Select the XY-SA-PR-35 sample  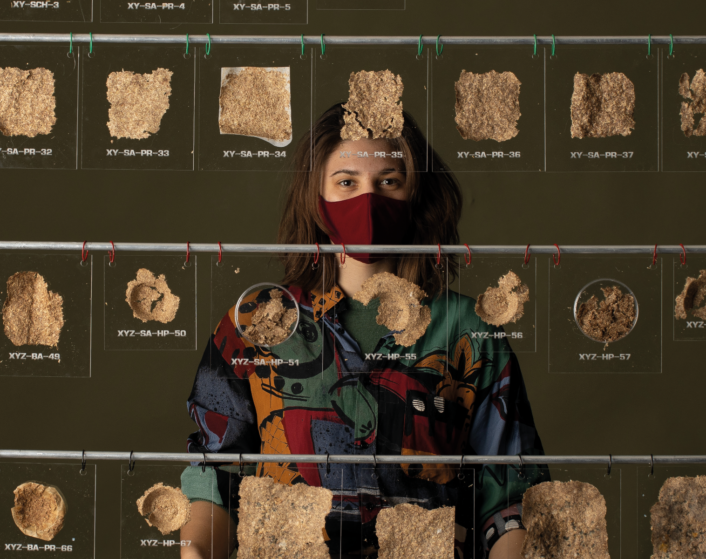(x=372, y=104)
